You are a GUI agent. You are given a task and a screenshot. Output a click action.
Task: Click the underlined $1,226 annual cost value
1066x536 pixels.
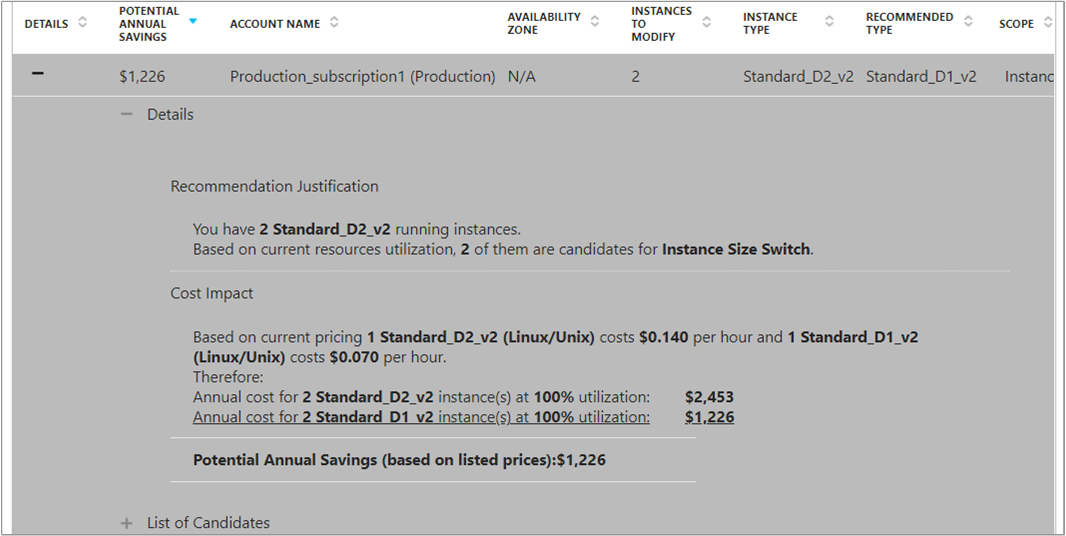(709, 417)
